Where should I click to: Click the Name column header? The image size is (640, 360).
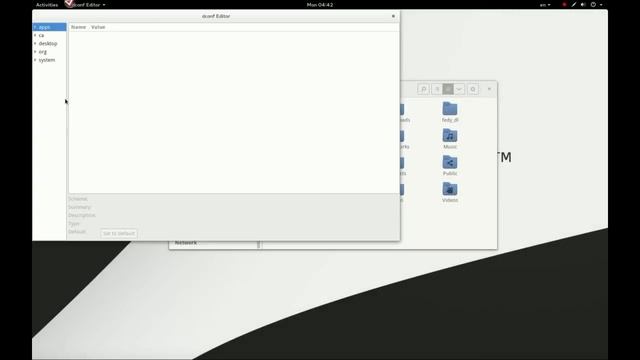coord(78,27)
